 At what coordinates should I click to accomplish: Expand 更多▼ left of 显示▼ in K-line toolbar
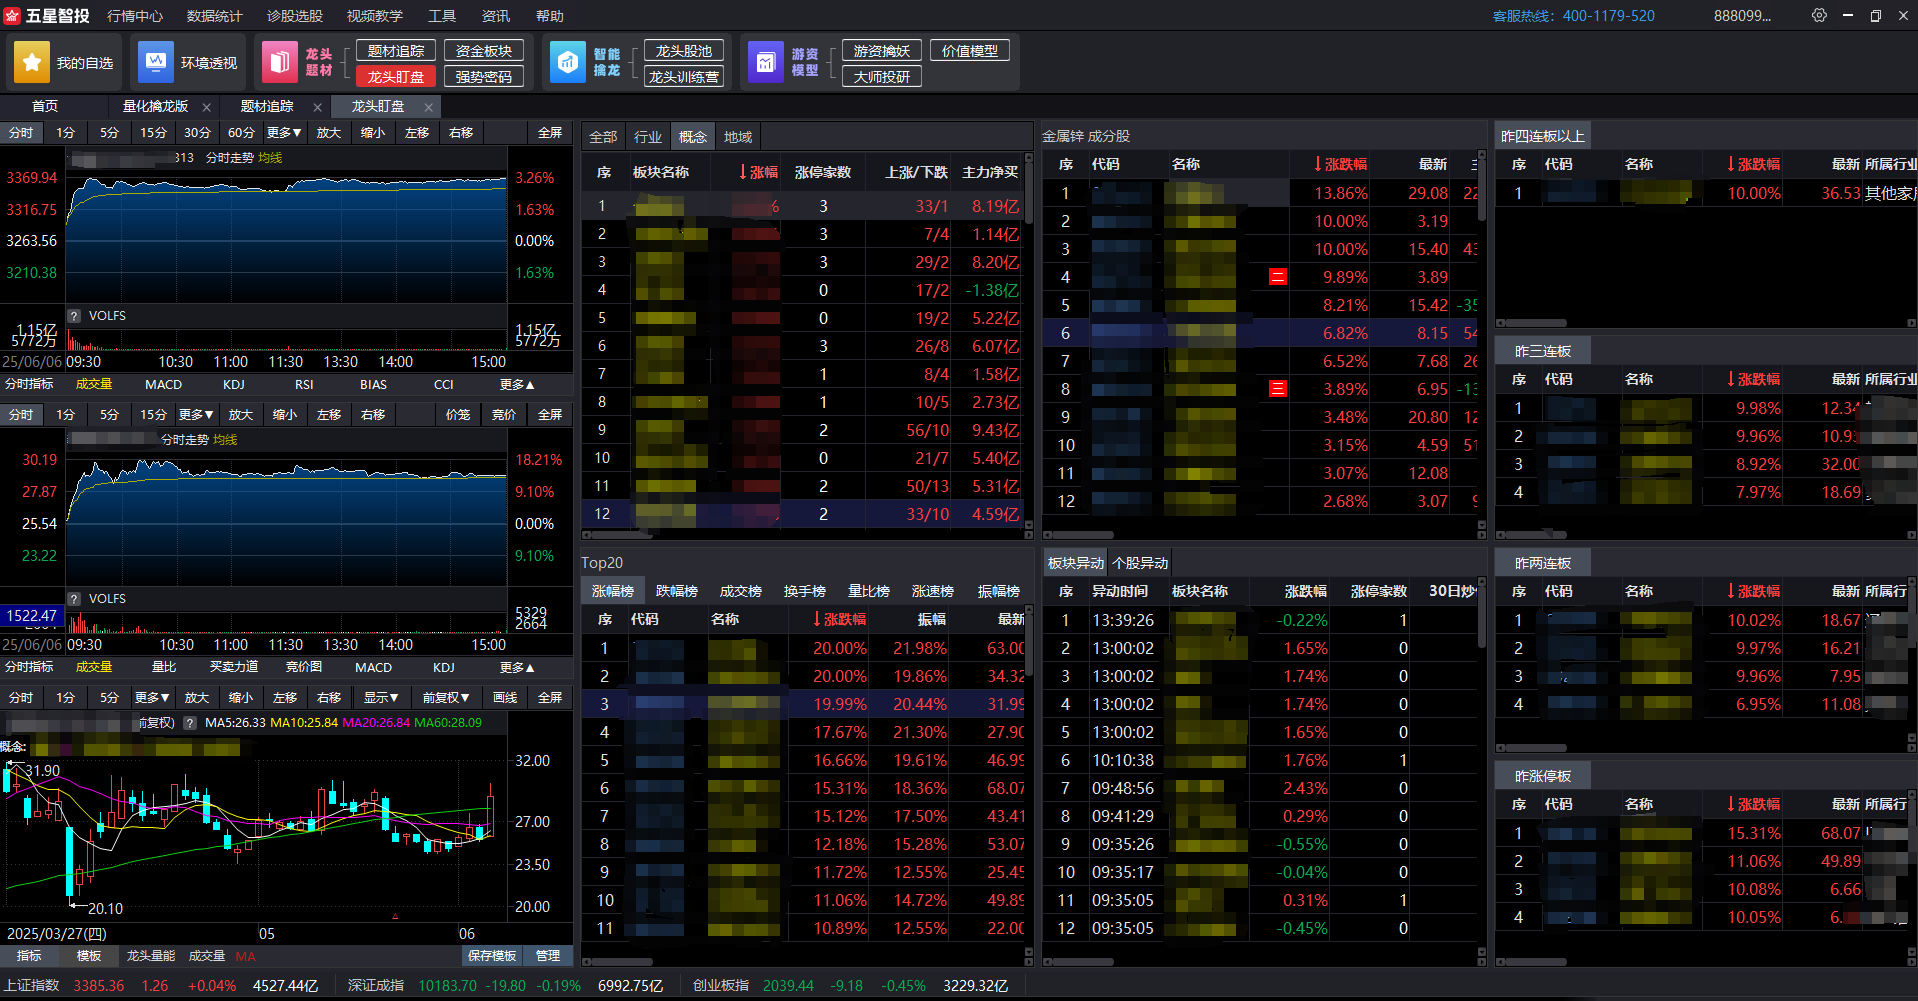pos(152,698)
